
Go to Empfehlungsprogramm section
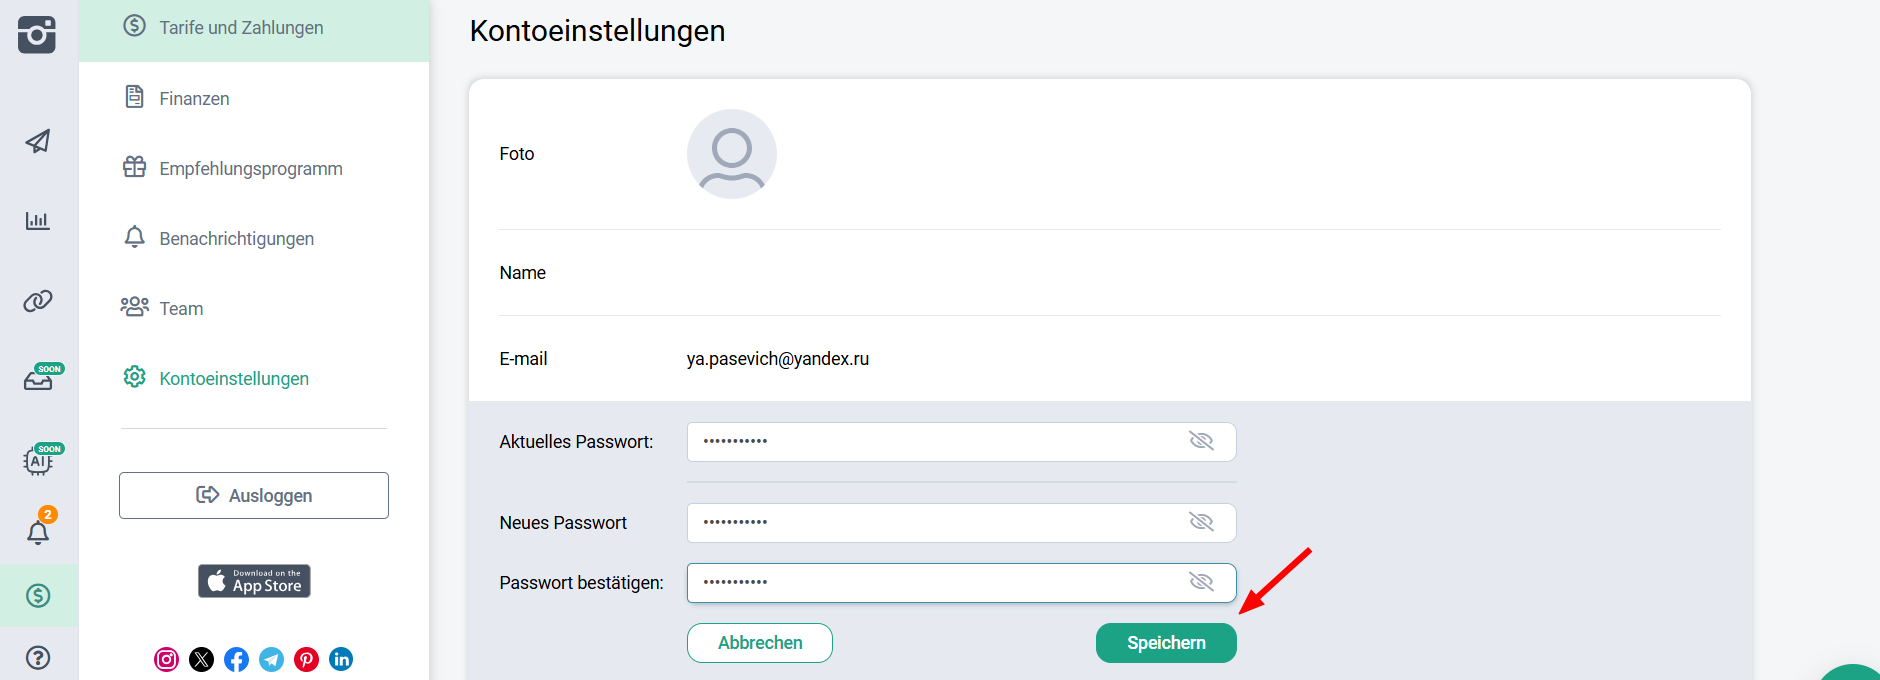(250, 169)
